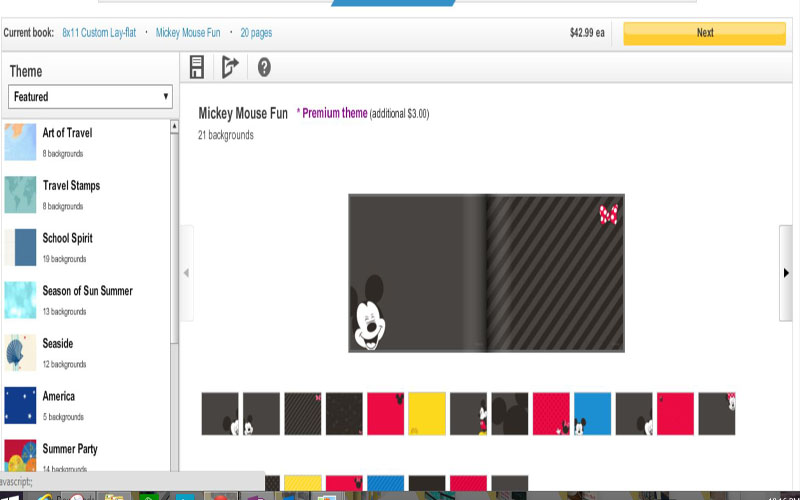Viewport: 800px width, 500px height.
Task: Select the Art of Travel theme
Action: (86, 142)
